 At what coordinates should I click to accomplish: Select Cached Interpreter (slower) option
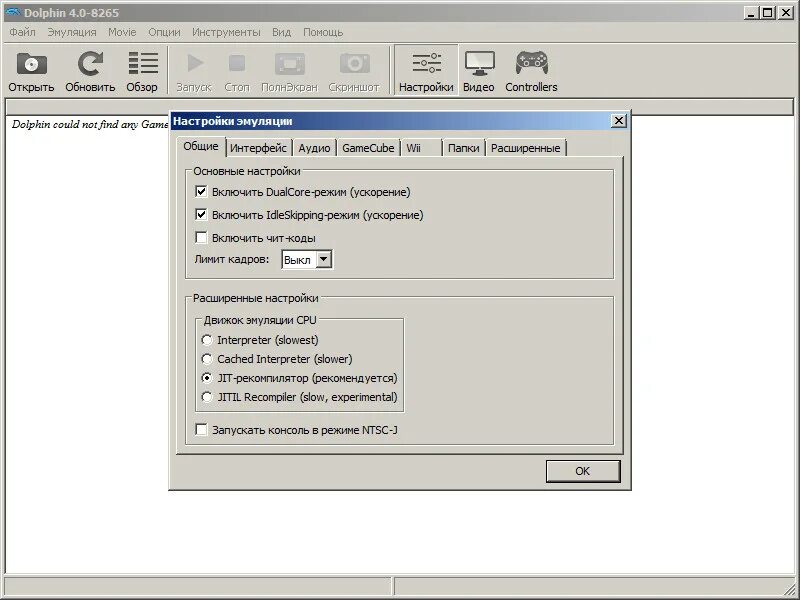(x=207, y=359)
